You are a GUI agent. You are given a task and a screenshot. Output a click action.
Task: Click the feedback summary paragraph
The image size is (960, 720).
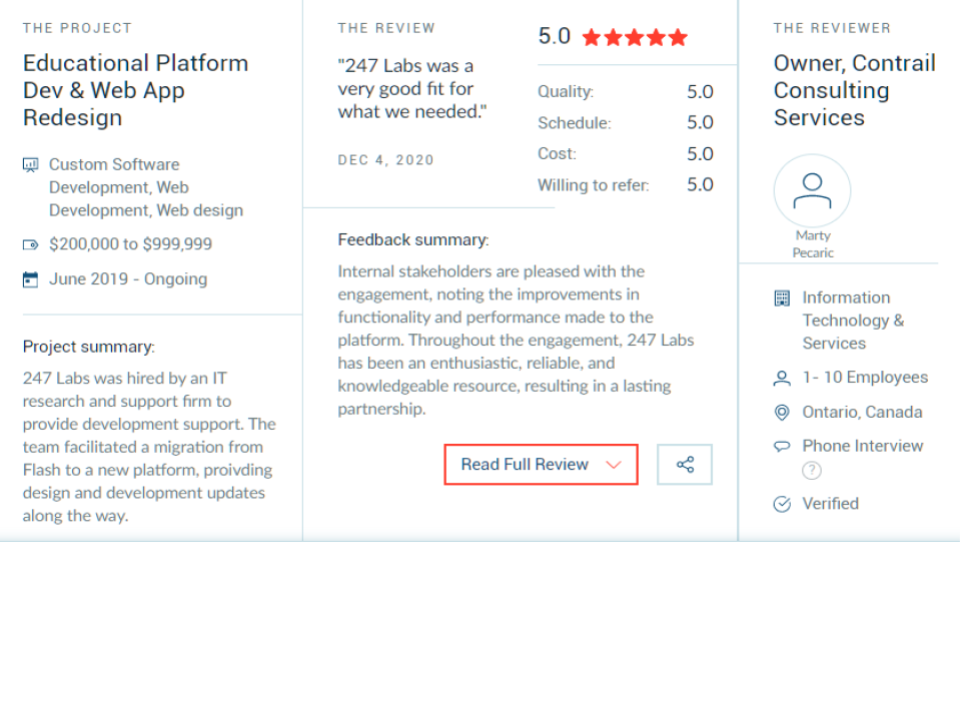516,340
